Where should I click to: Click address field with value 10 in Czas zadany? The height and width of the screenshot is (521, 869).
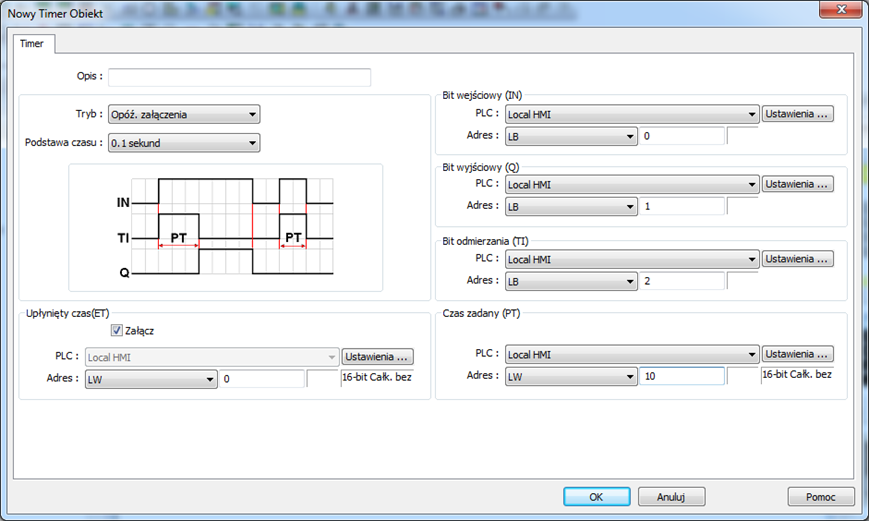(682, 376)
